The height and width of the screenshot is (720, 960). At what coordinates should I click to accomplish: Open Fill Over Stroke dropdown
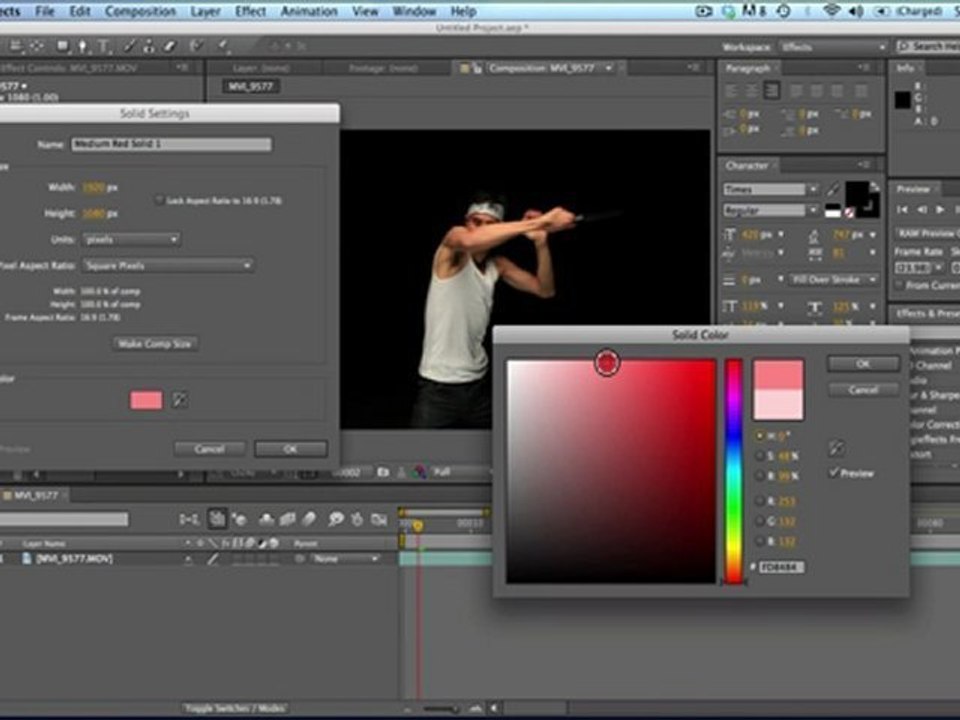833,280
